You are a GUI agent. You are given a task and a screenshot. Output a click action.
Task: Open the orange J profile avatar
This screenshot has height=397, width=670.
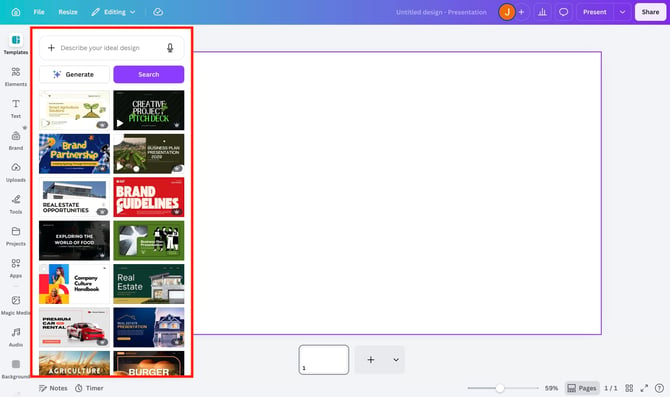coord(507,12)
